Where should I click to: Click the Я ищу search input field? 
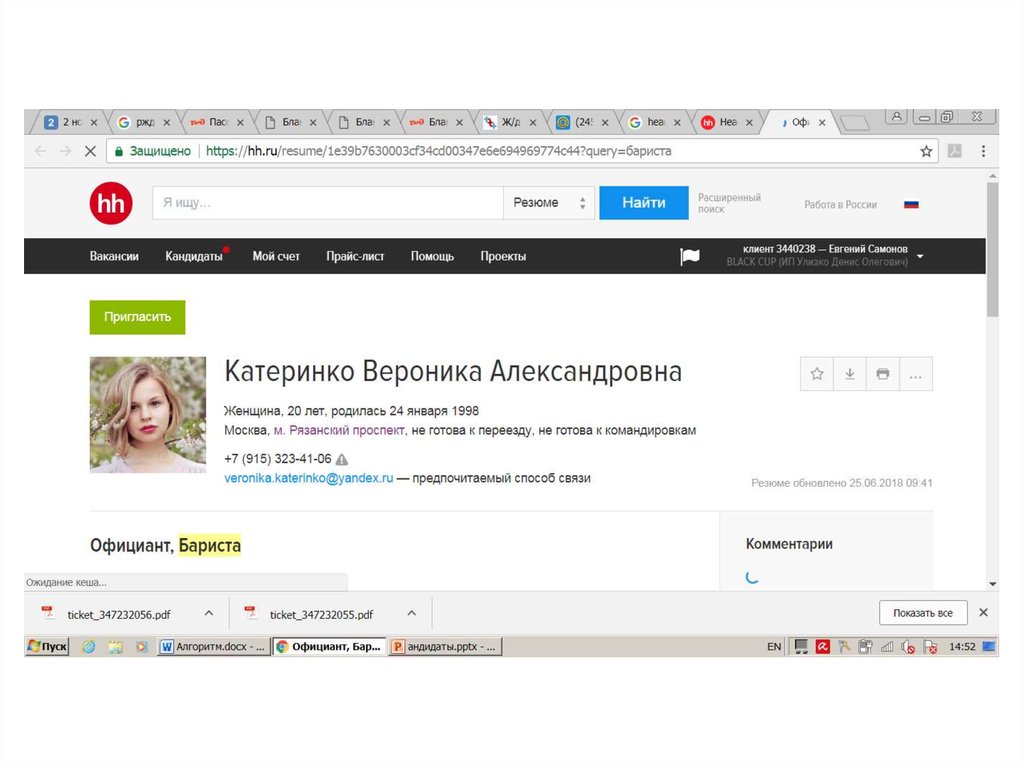click(327, 203)
